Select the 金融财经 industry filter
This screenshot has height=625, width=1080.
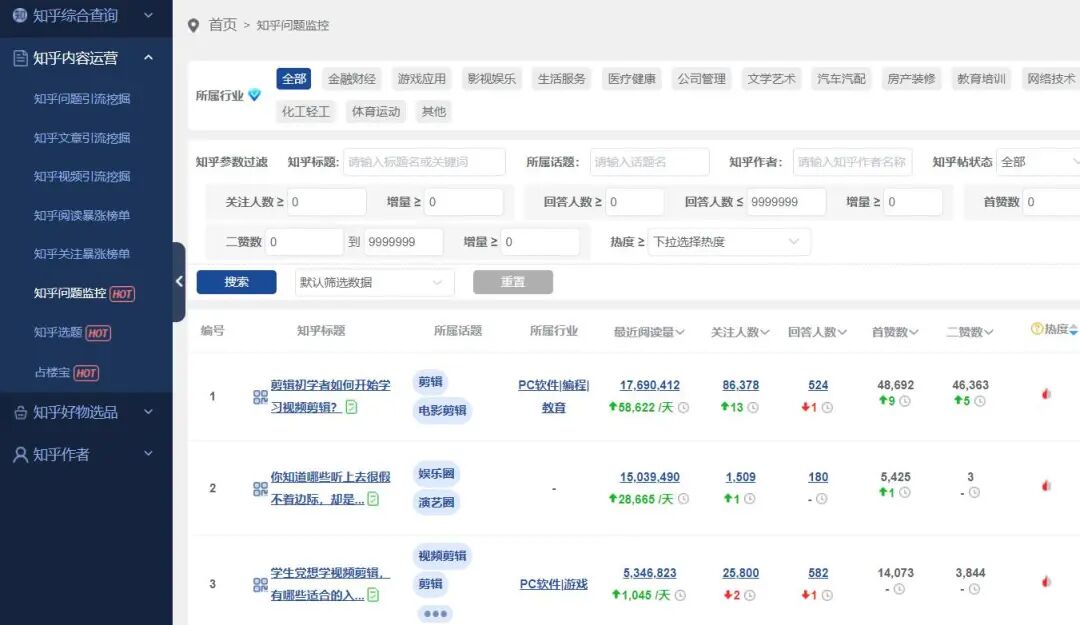coord(352,79)
